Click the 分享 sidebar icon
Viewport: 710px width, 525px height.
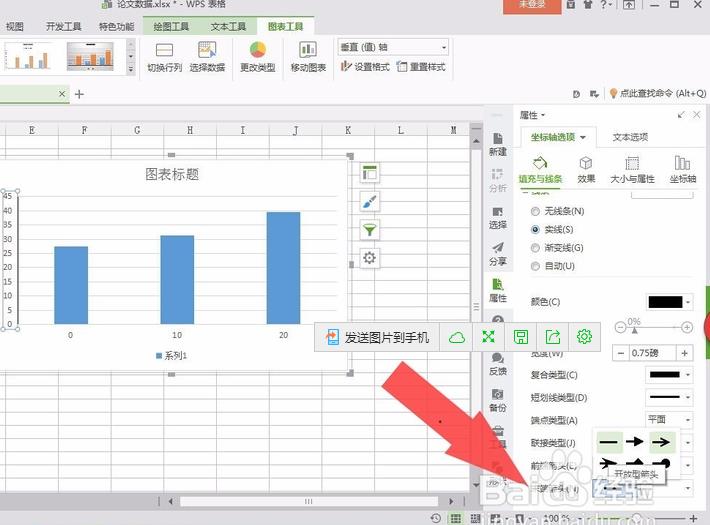pos(498,254)
